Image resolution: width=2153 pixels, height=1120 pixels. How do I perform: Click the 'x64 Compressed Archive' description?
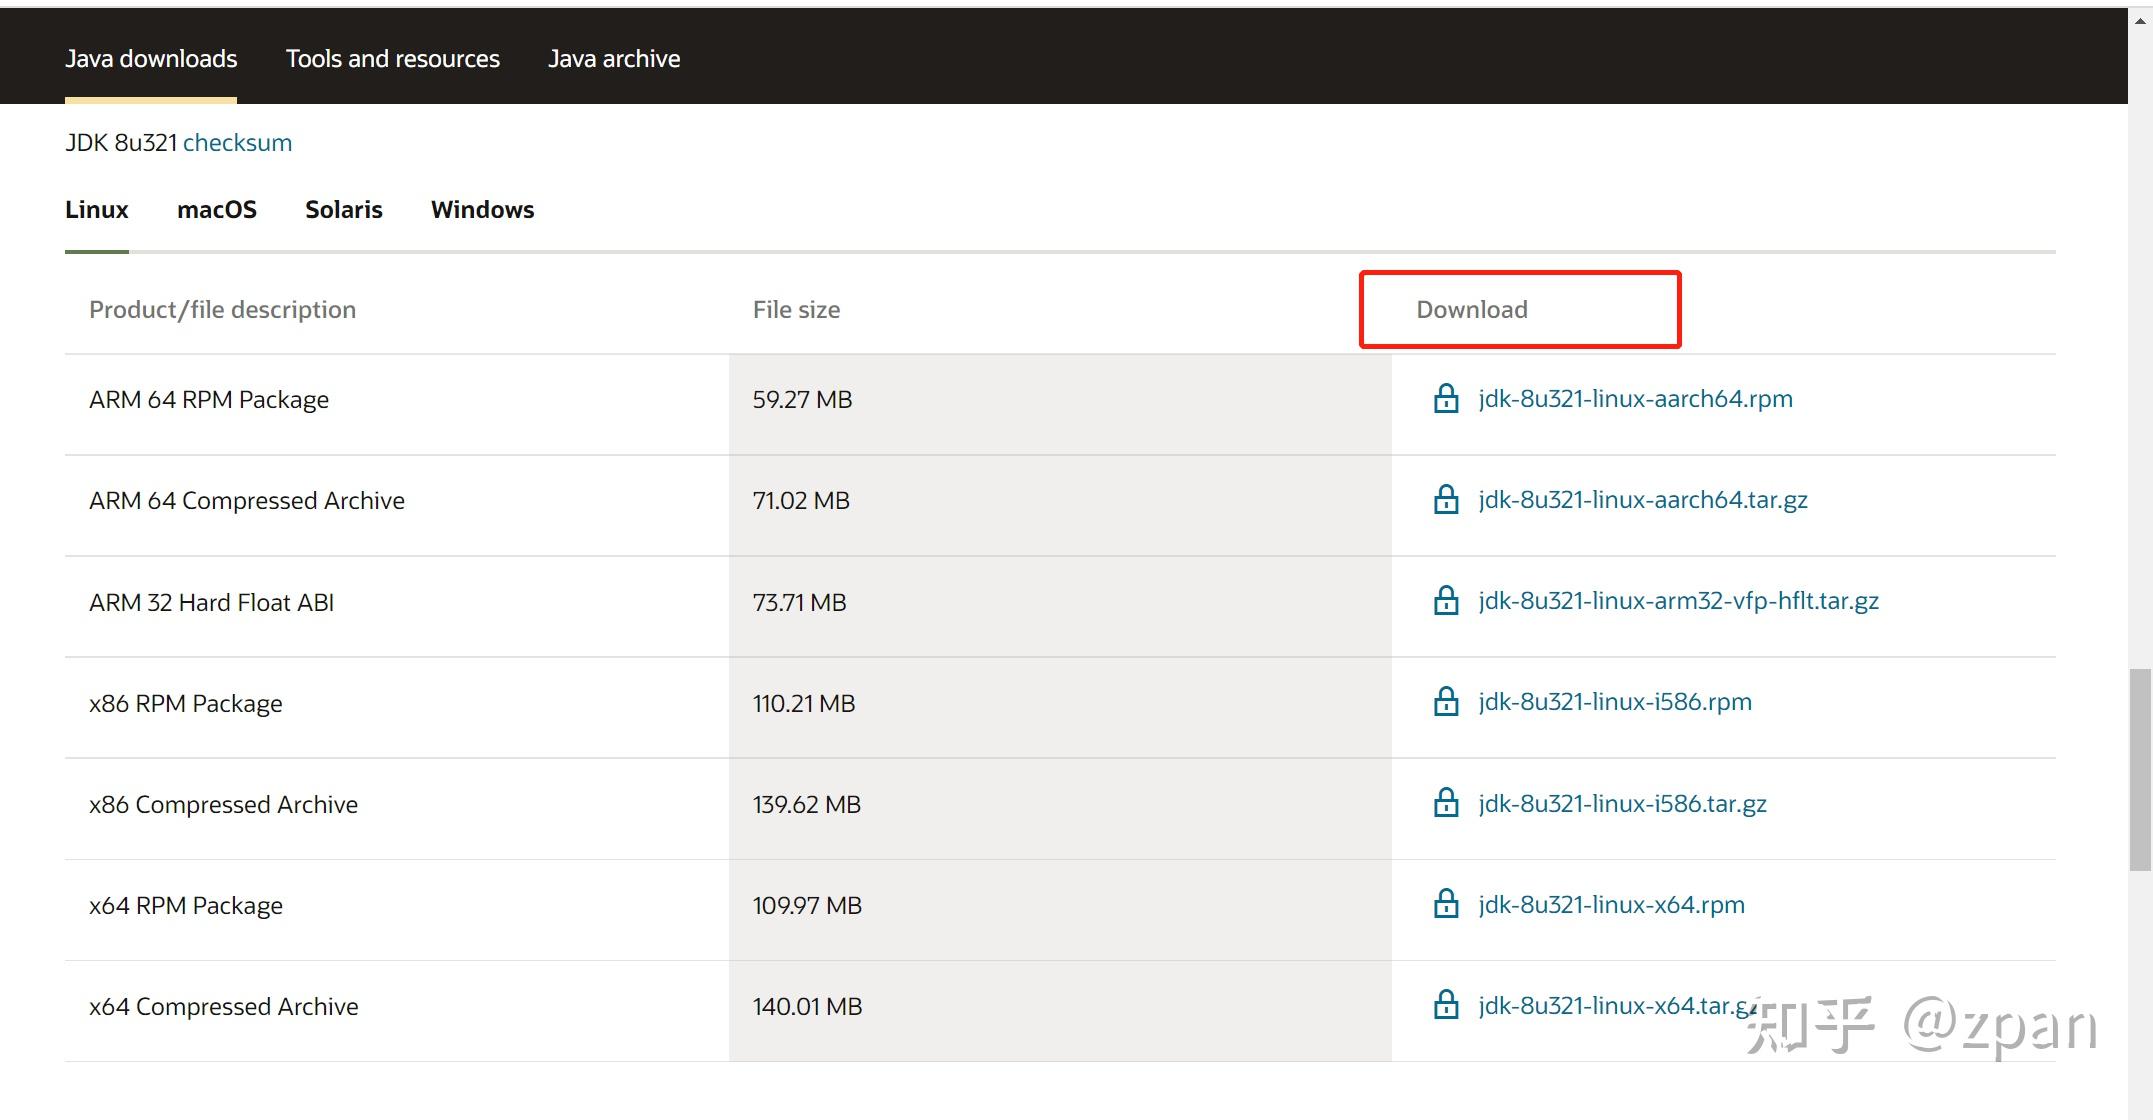click(224, 1007)
